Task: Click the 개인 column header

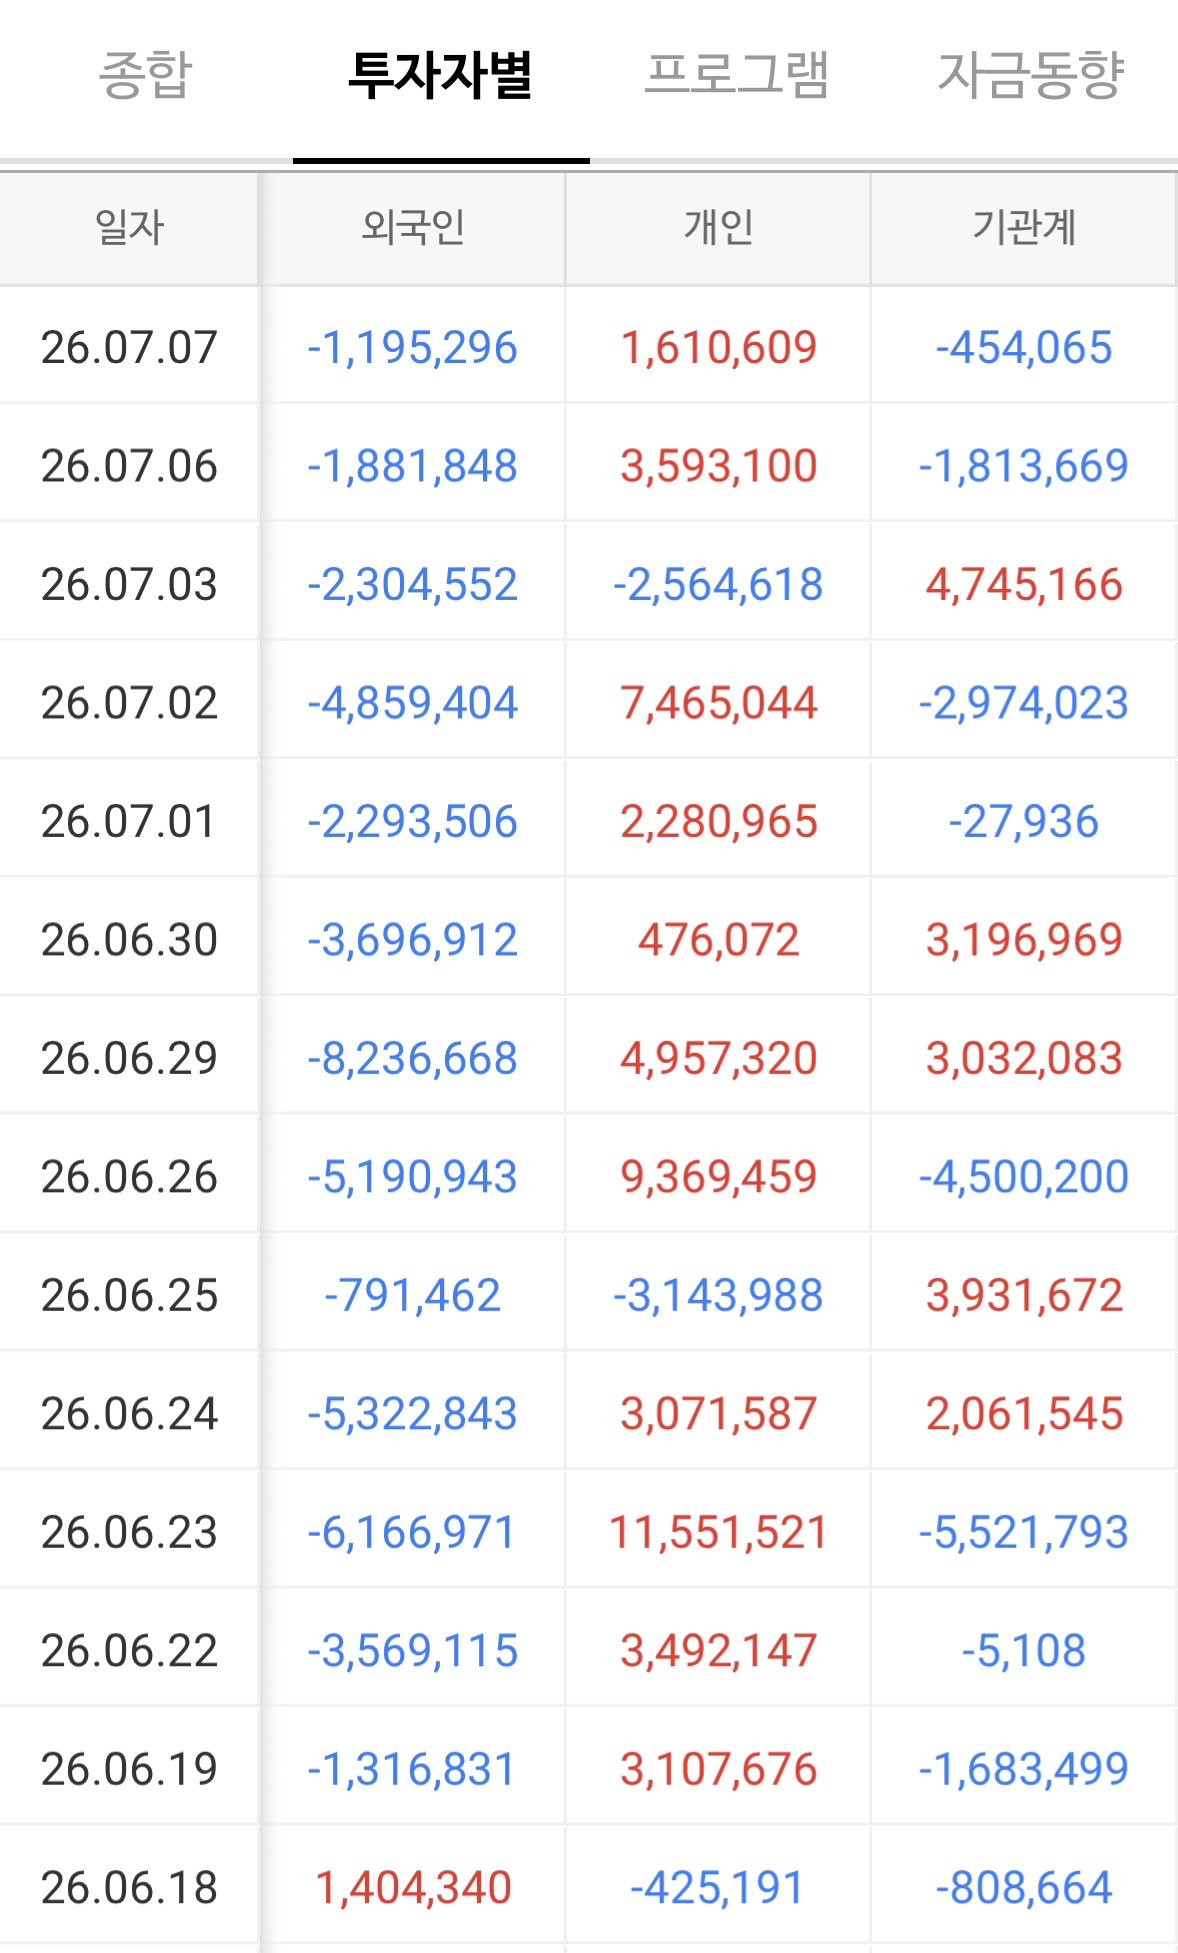Action: click(718, 228)
